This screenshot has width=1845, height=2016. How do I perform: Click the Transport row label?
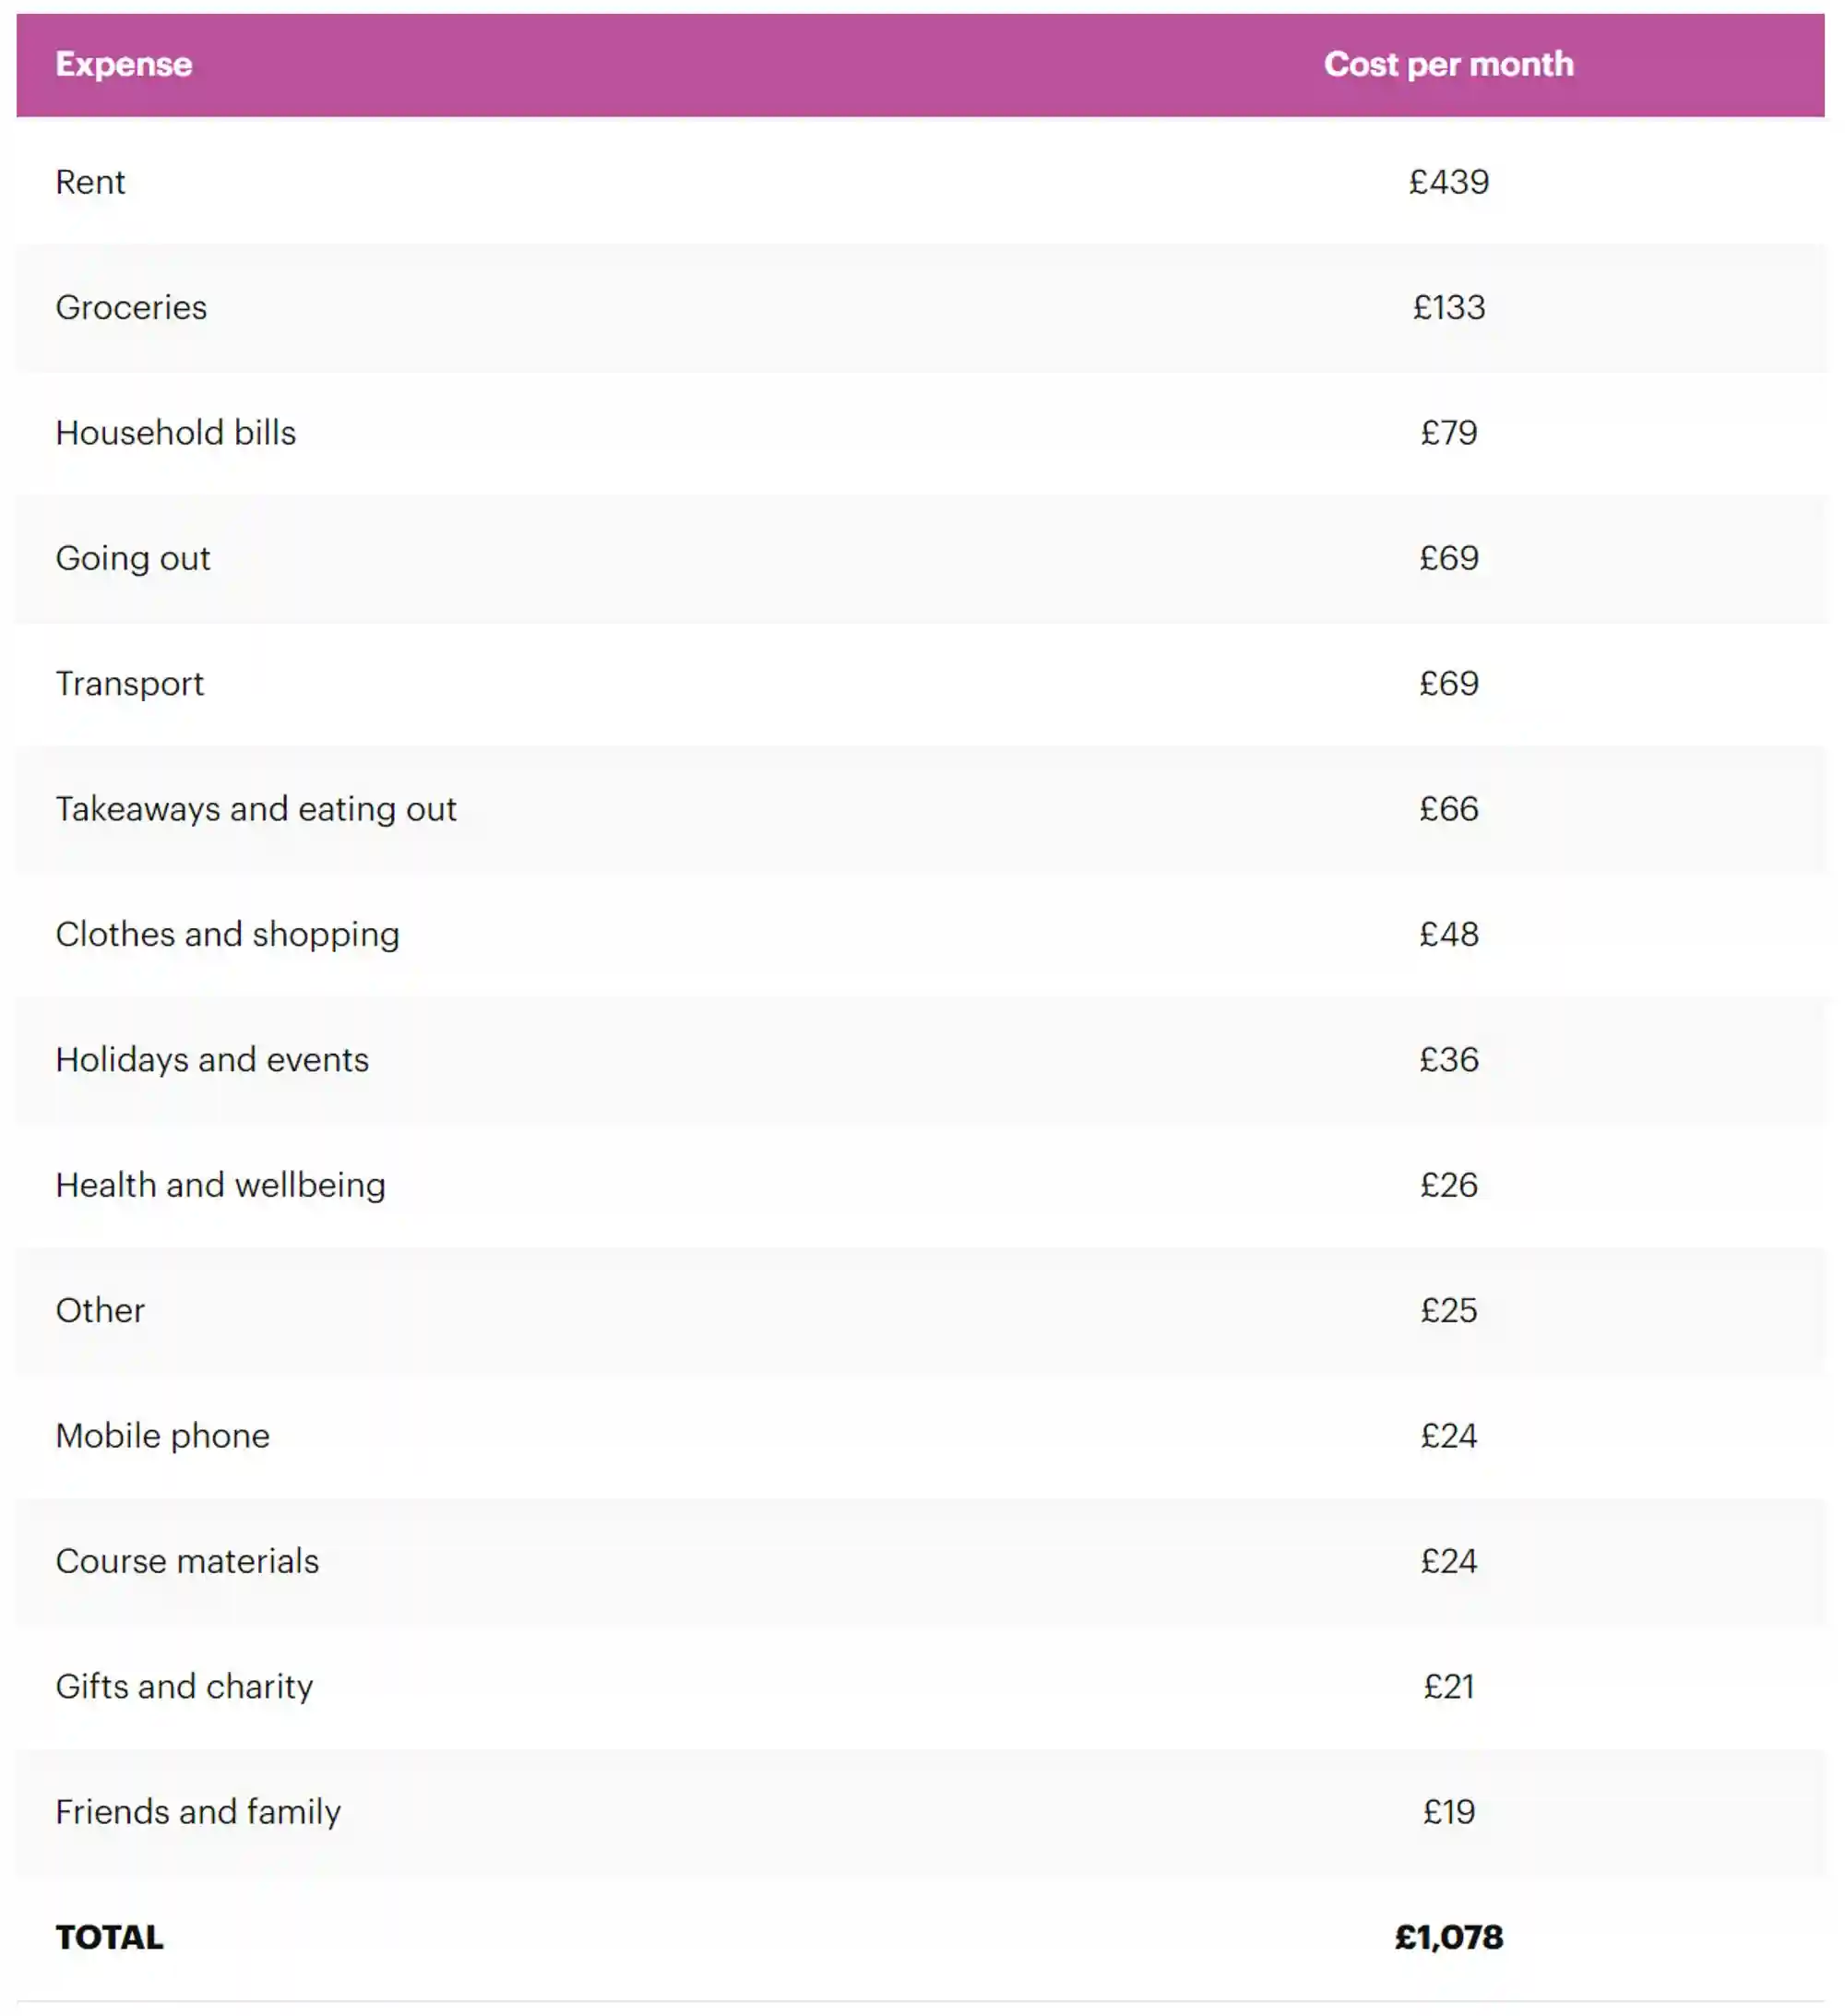coord(129,683)
